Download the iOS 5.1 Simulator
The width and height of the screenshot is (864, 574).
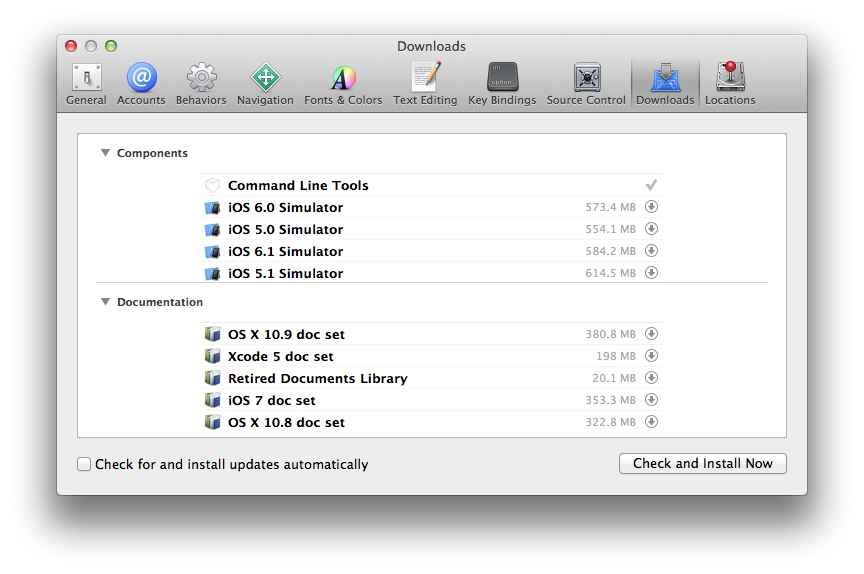pyautogui.click(x=651, y=273)
